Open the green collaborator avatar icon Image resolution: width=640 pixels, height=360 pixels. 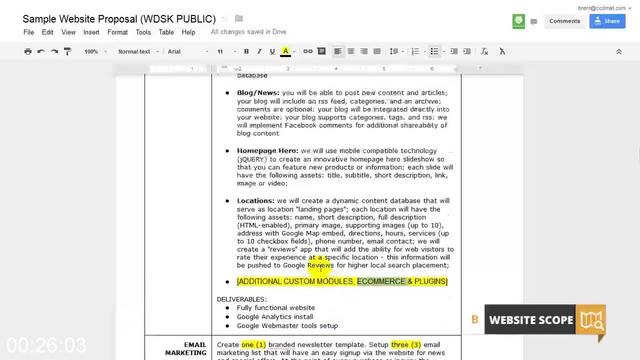coord(518,21)
